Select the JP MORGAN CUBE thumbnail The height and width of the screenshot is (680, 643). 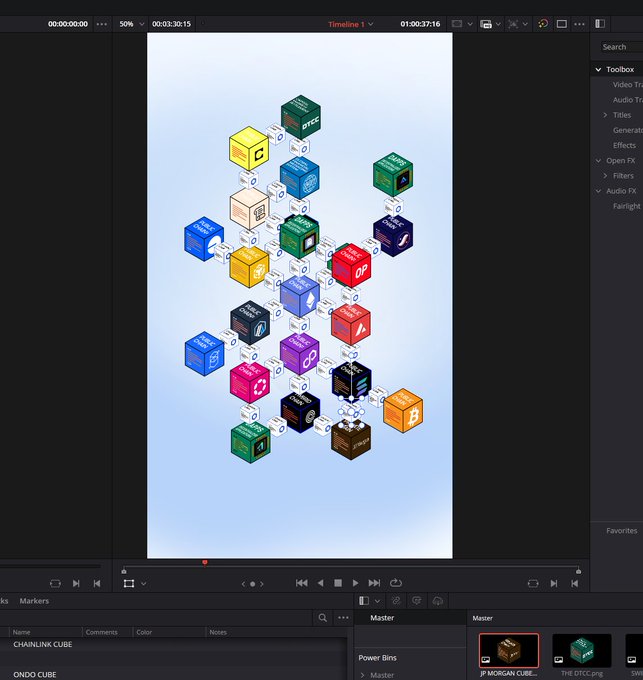click(509, 650)
